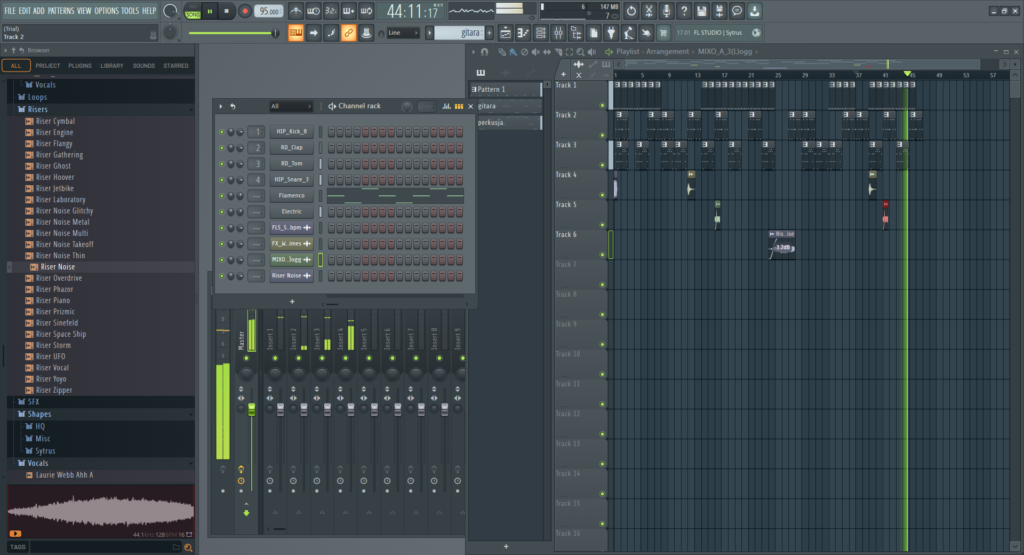Mute the HIP_Kick_8 channel green LED

221,132
